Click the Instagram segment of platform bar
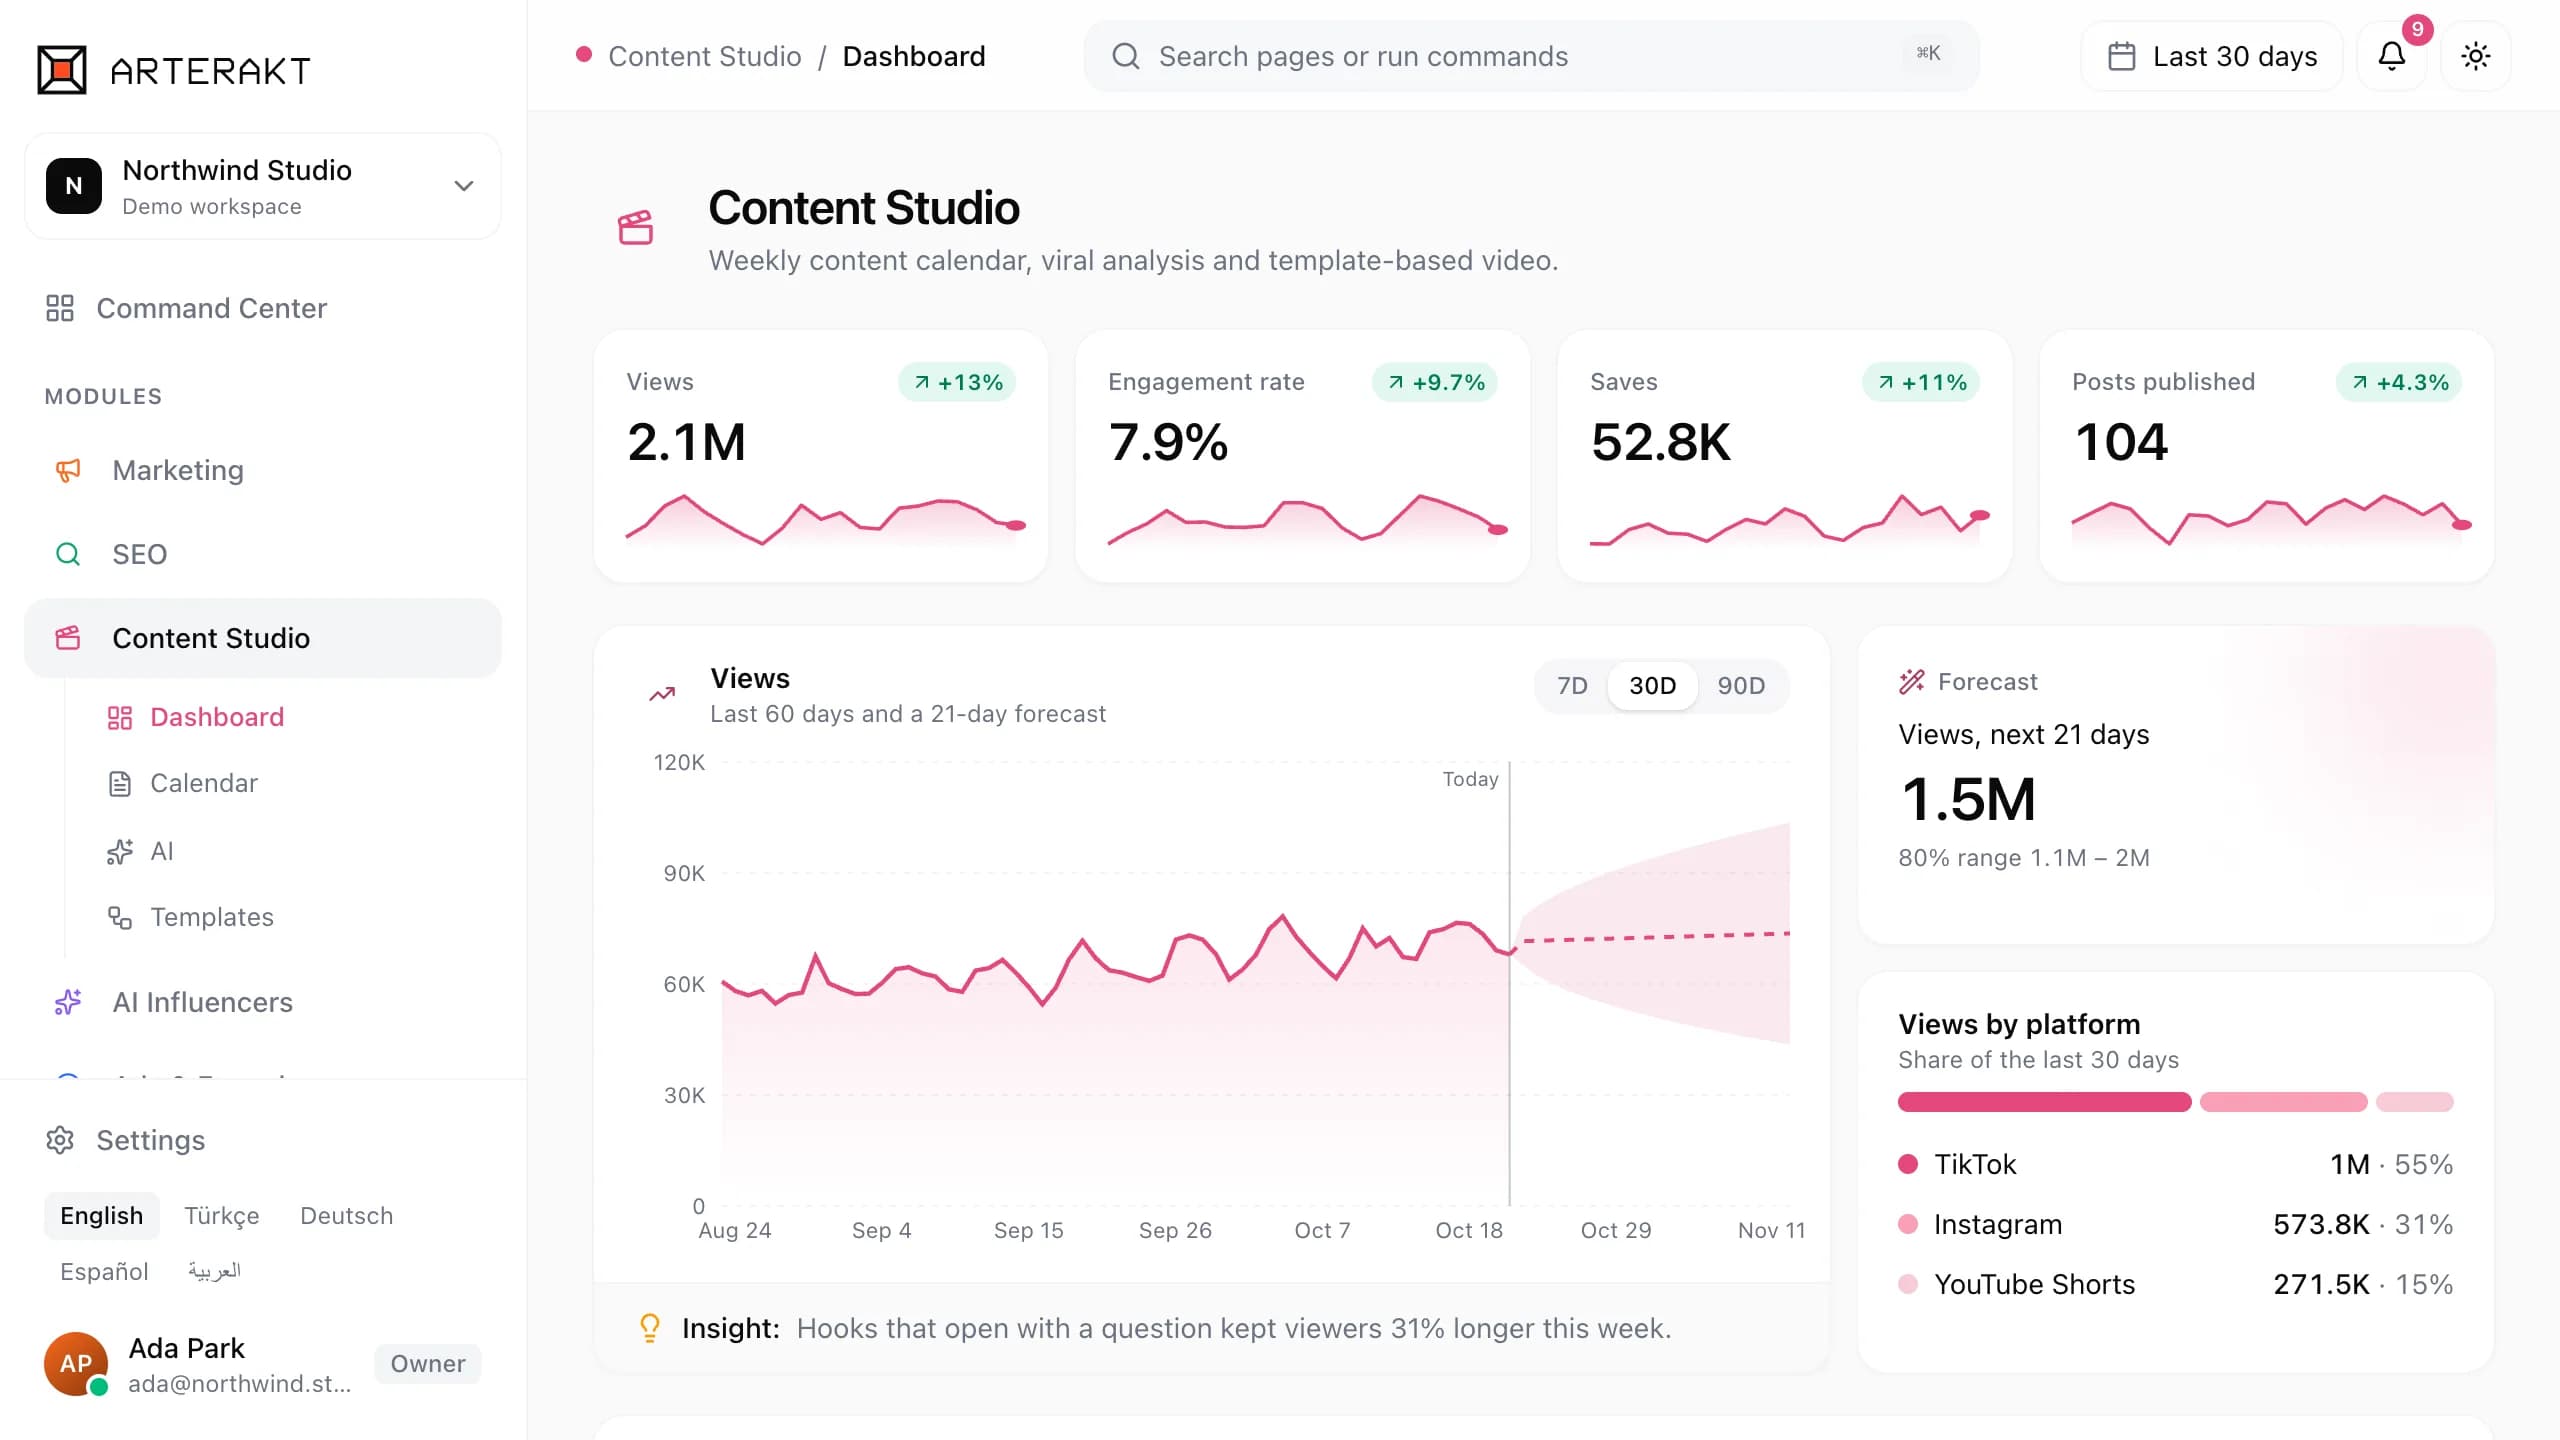Image resolution: width=2560 pixels, height=1440 pixels. coord(2283,1102)
